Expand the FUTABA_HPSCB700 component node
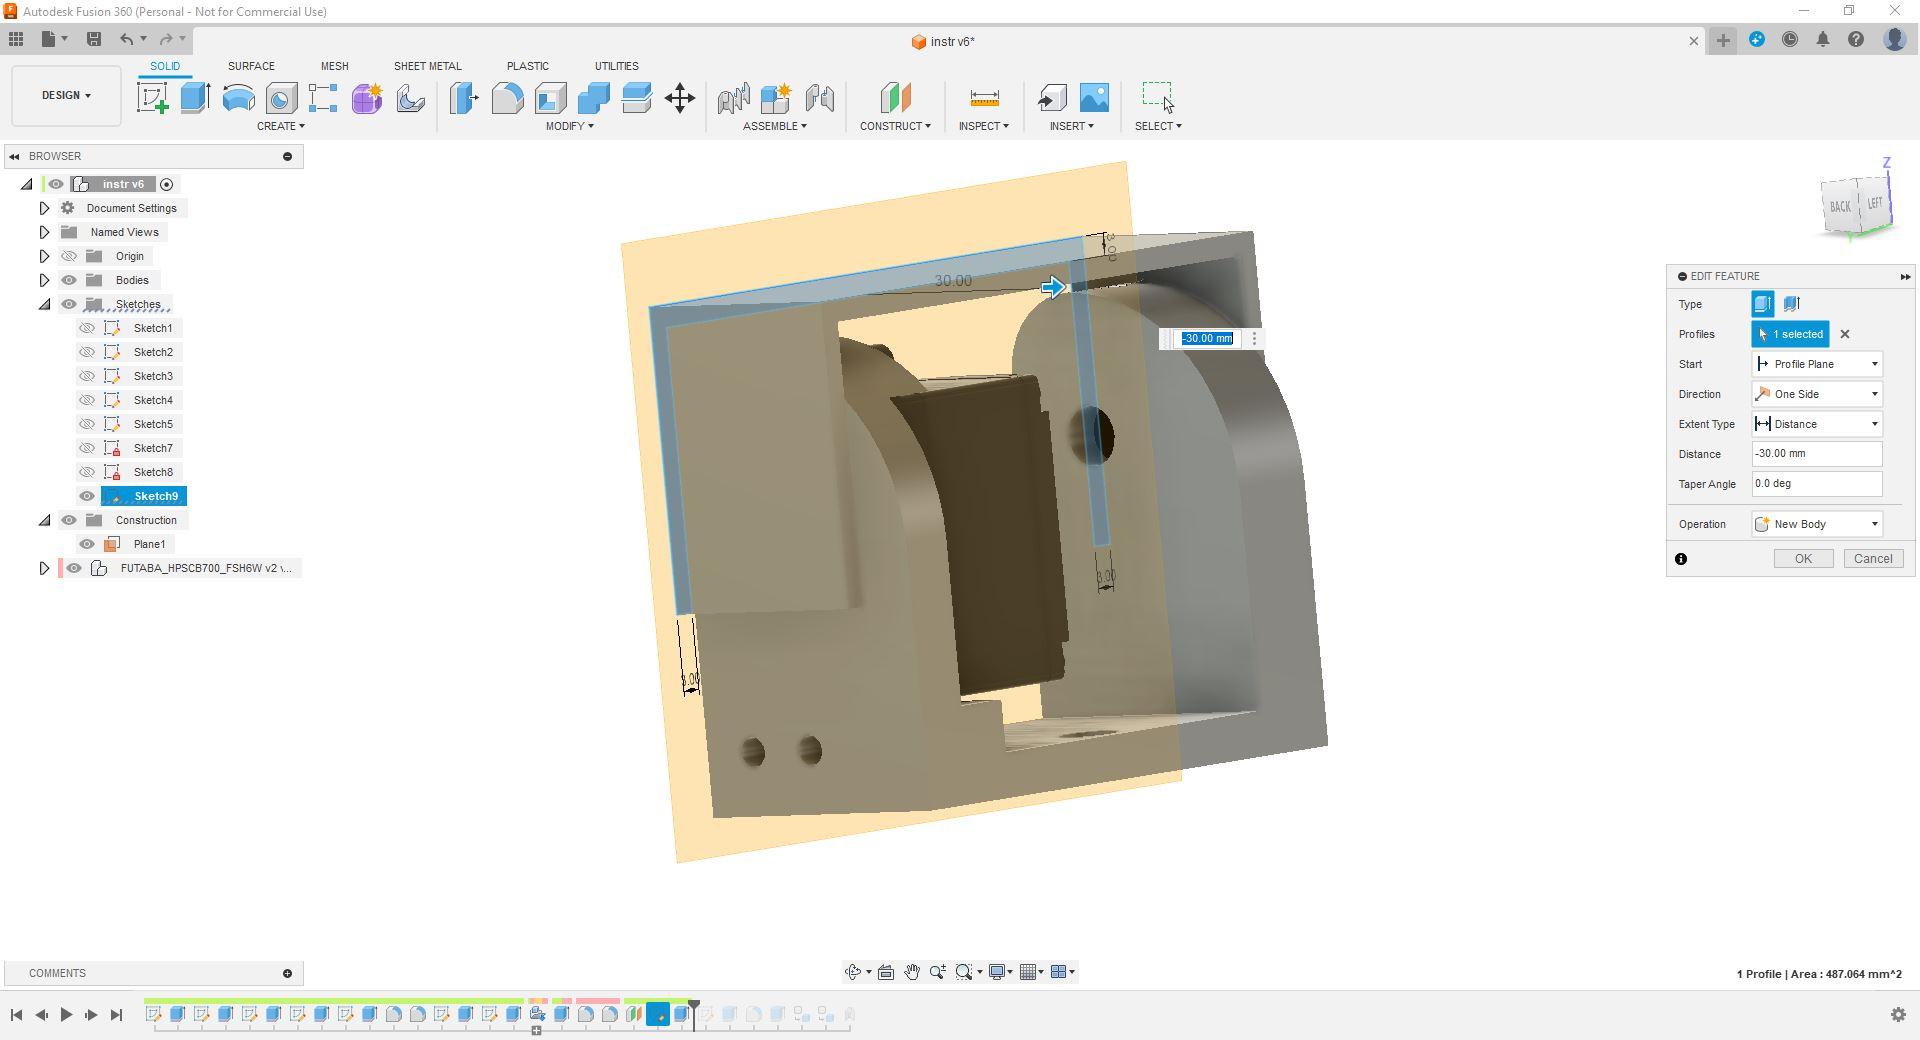1920x1040 pixels. [44, 568]
